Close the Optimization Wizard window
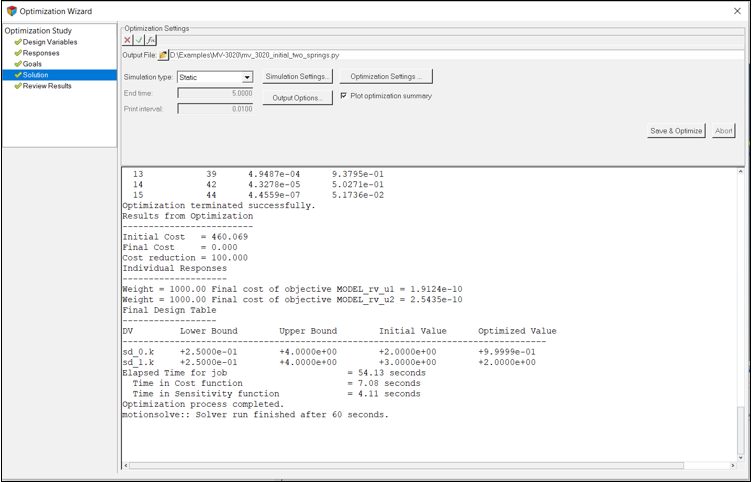753x482 pixels. (737, 11)
